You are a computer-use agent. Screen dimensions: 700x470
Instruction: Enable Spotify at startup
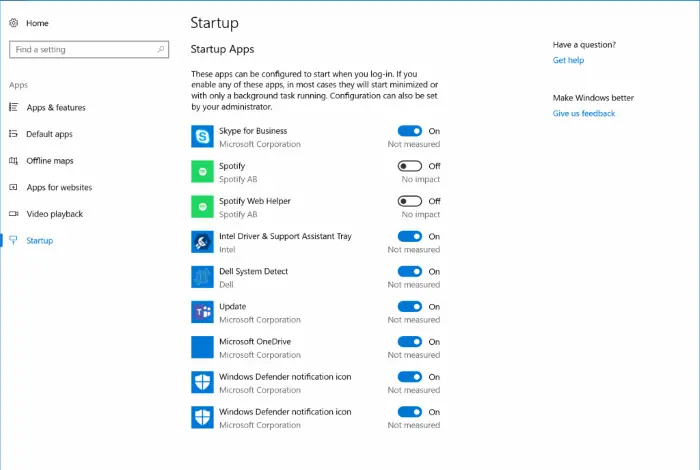(410, 166)
